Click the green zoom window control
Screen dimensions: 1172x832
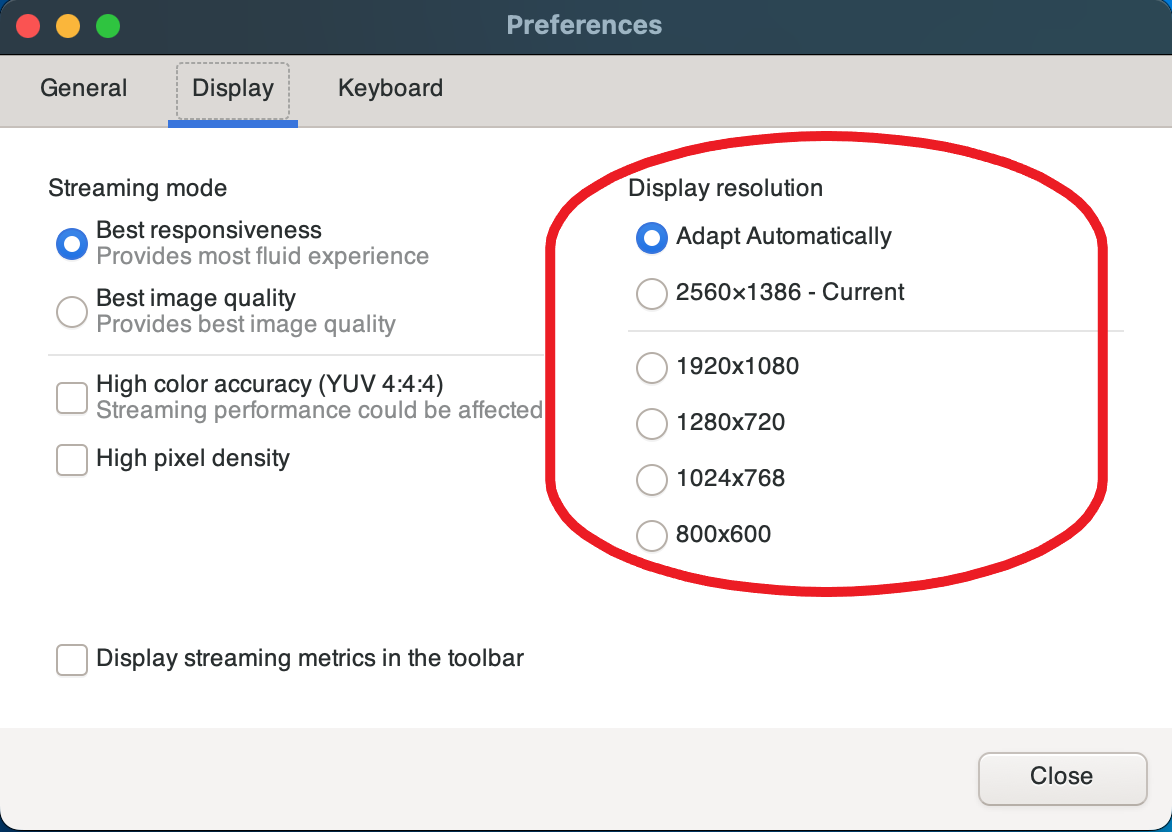click(x=108, y=26)
